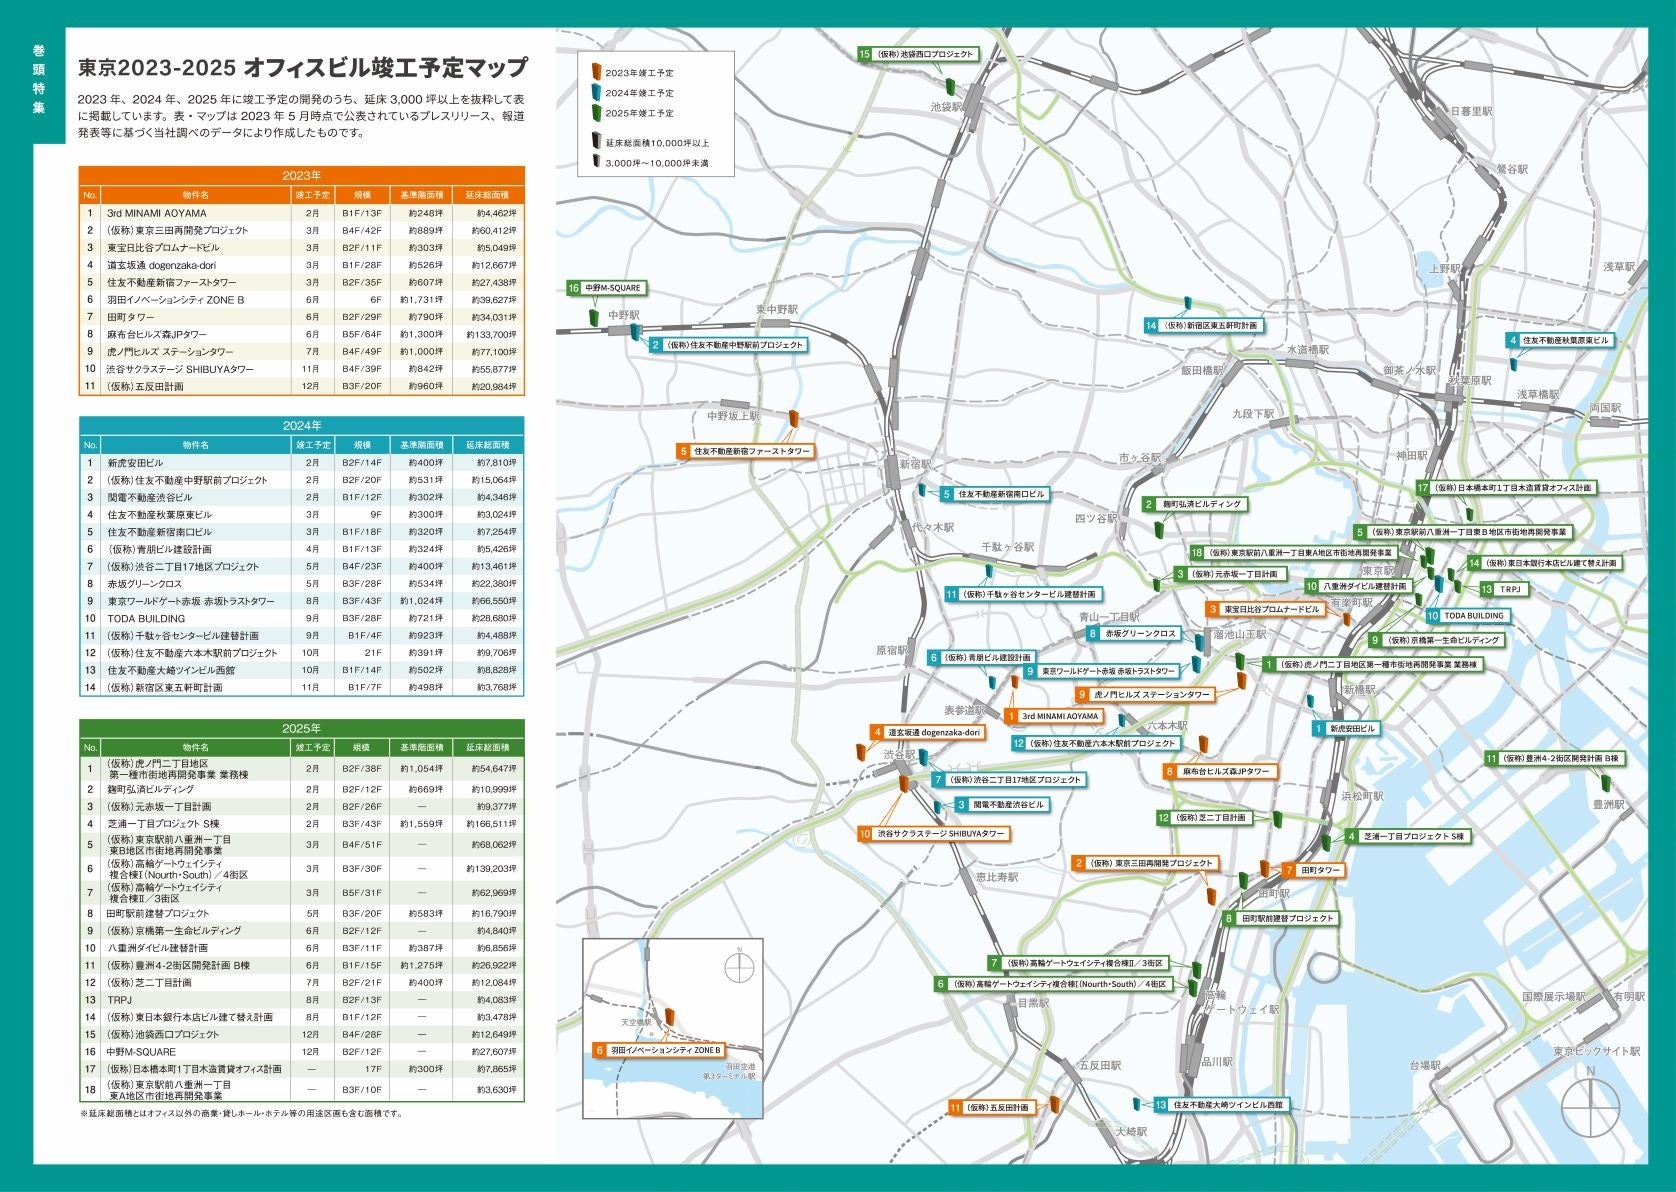1676x1192 pixels.
Task: Click the ※延床総面積 footnote below the tables
Action: coord(241,1113)
